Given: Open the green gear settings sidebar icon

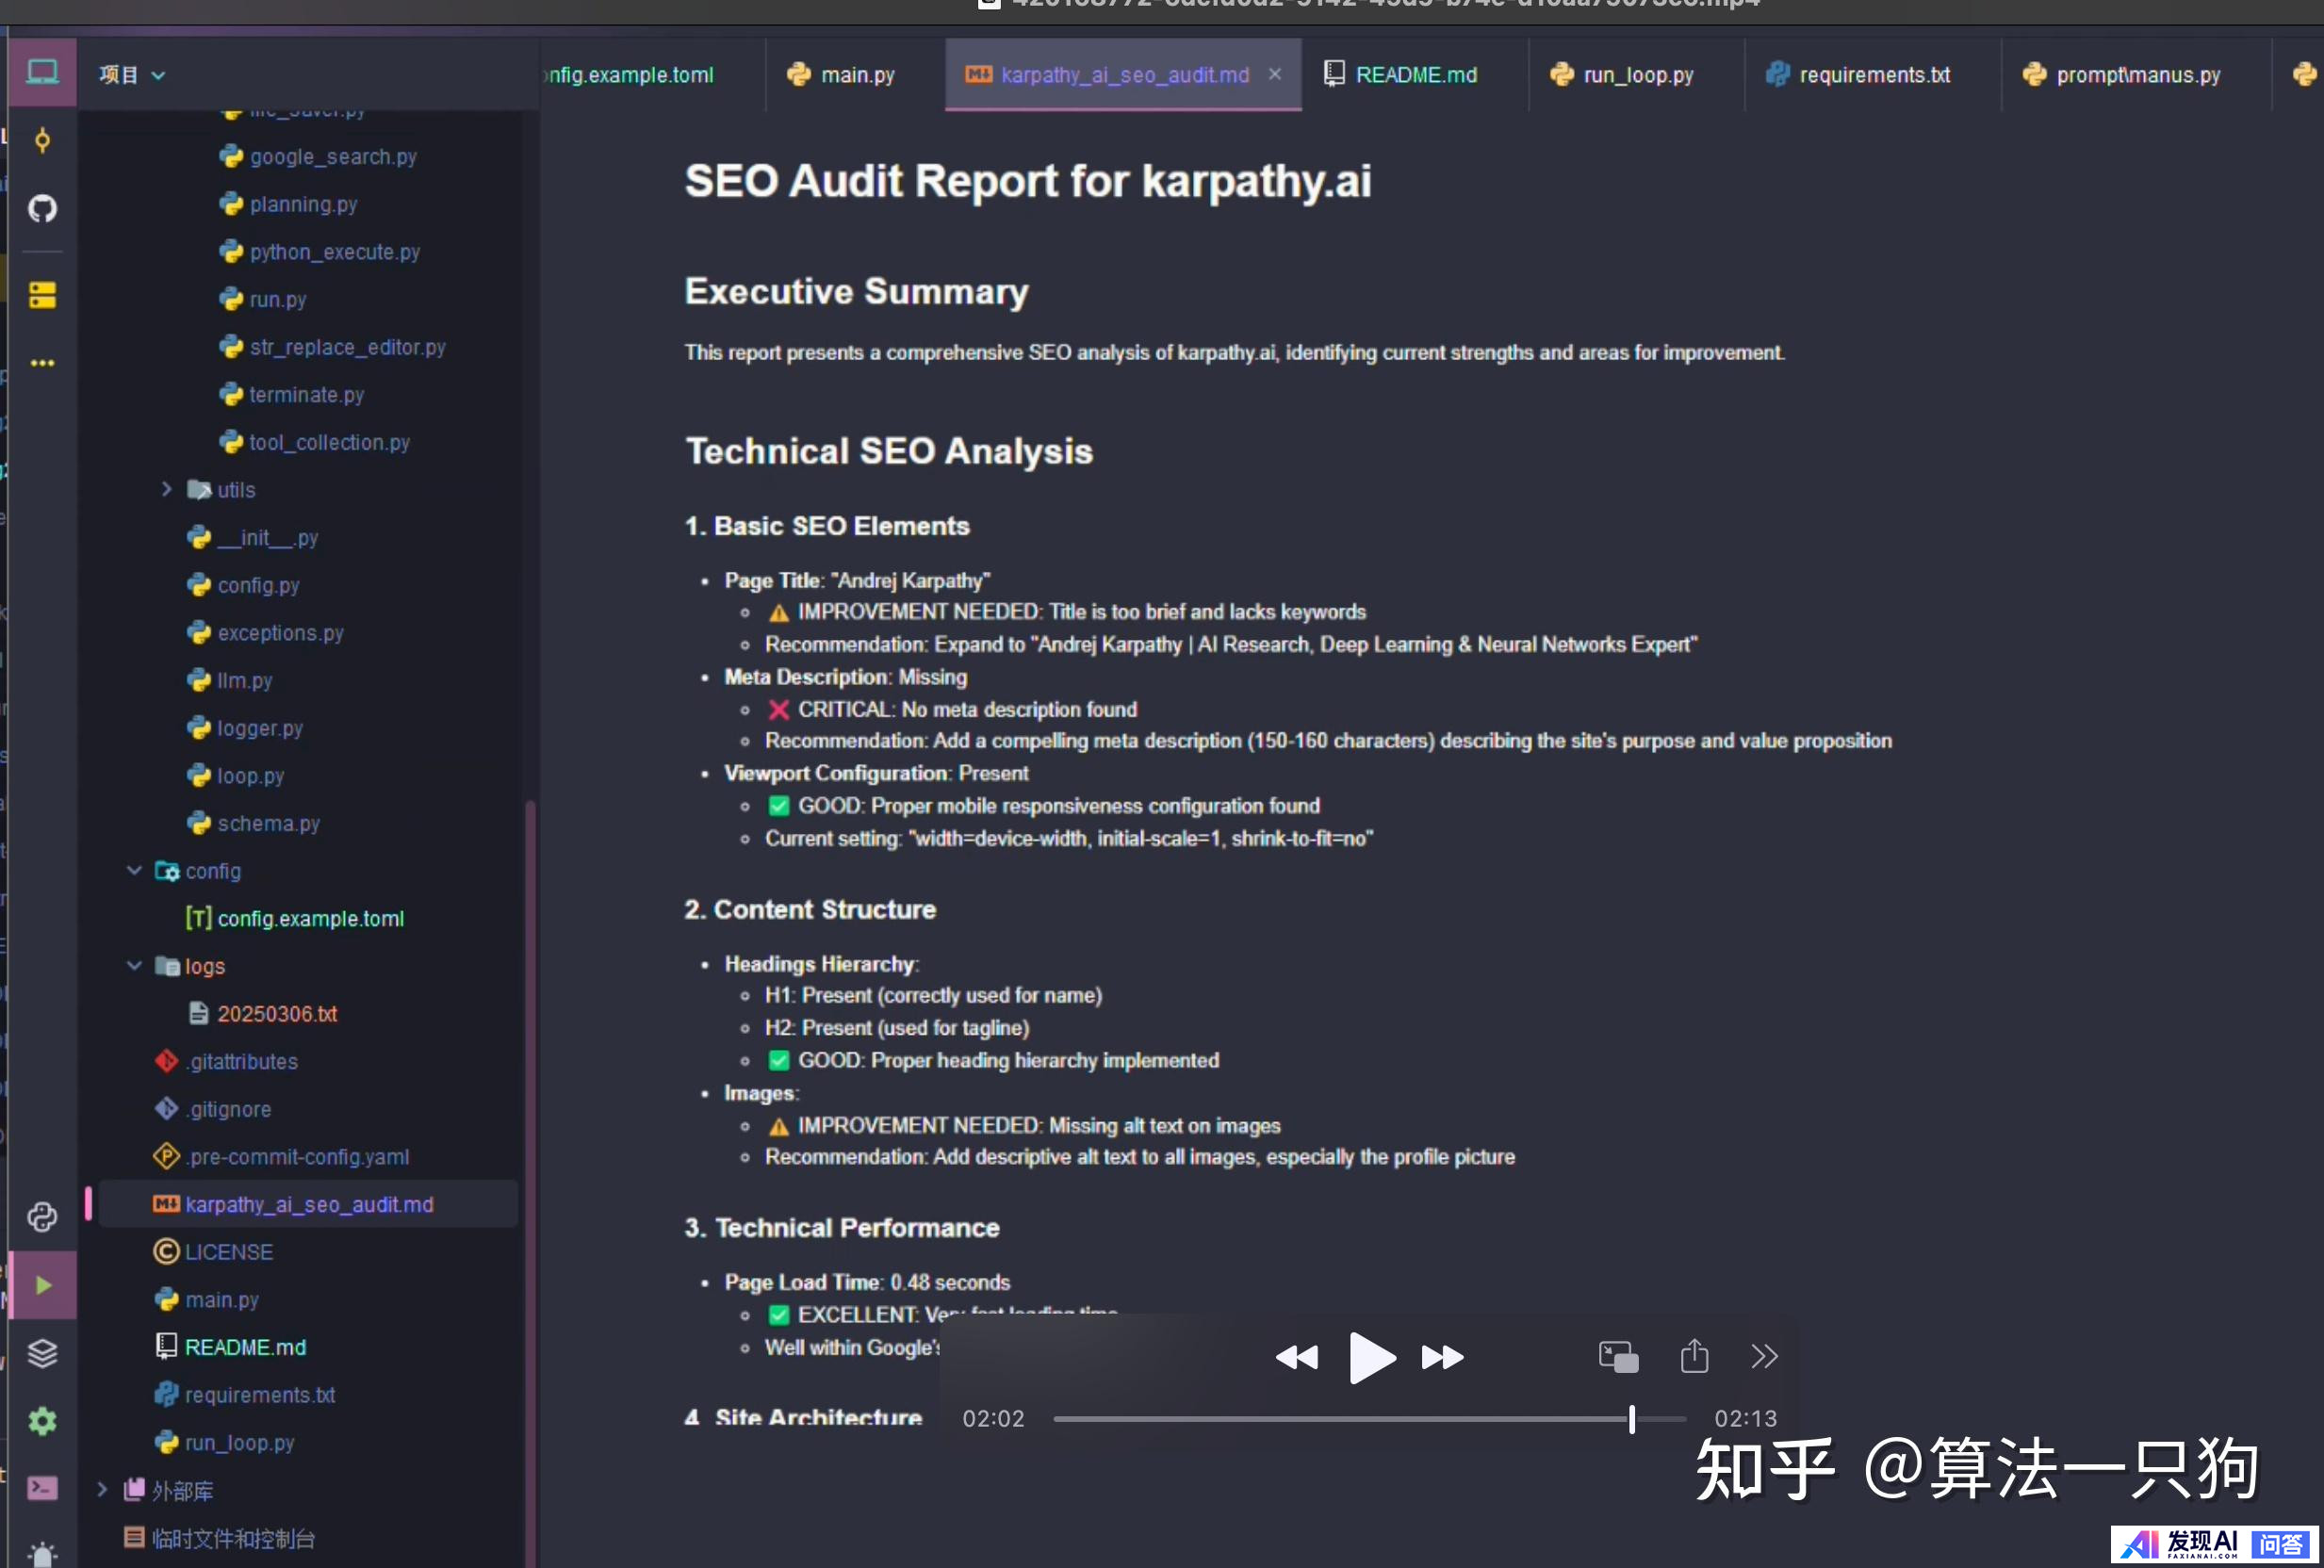Looking at the screenshot, I should click(x=42, y=1421).
